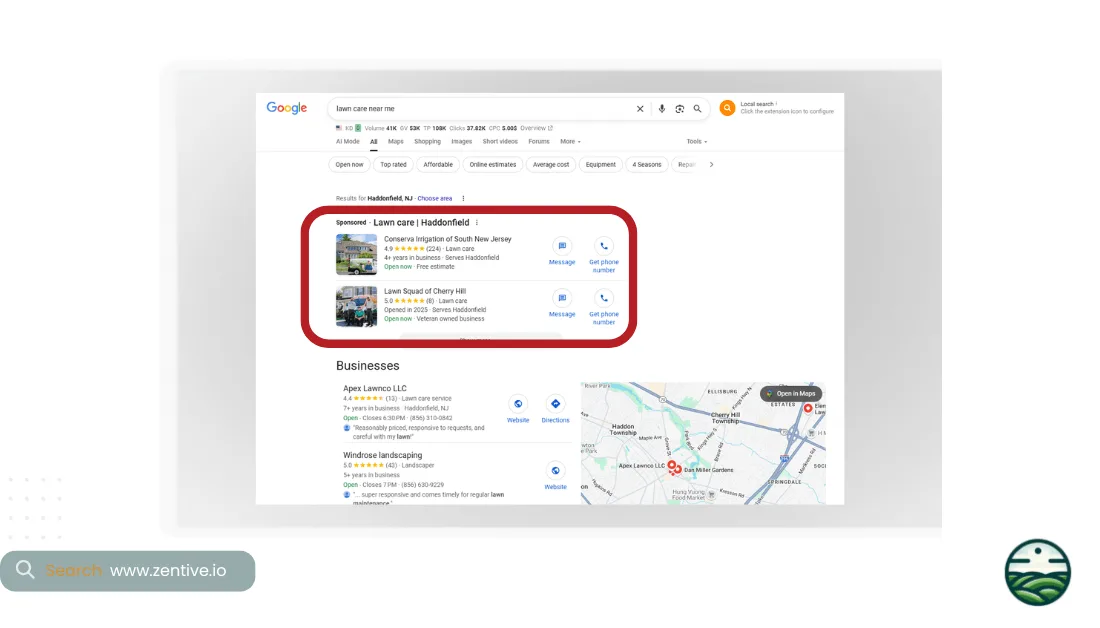Click inside the search input field
Image resolution: width=1100 pixels, height=628 pixels.
[x=480, y=108]
